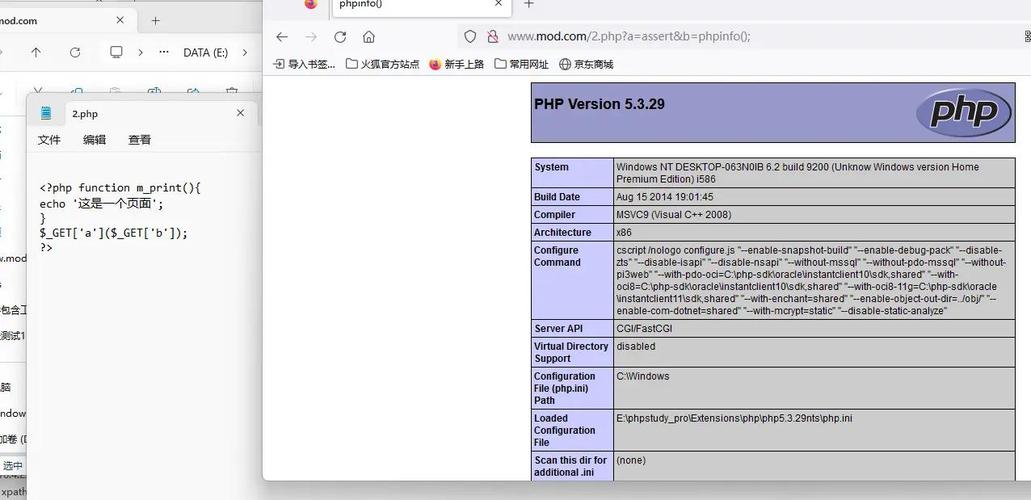Click the 'Configure Command' row label

click(x=557, y=256)
